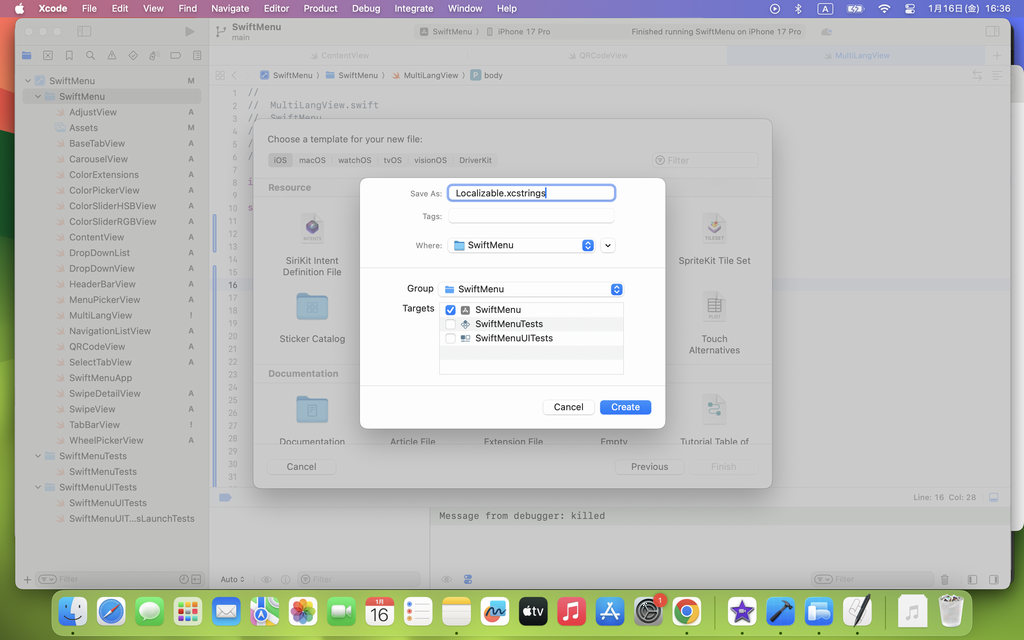Open the SiriKit Intent Definition File template

coord(312,230)
